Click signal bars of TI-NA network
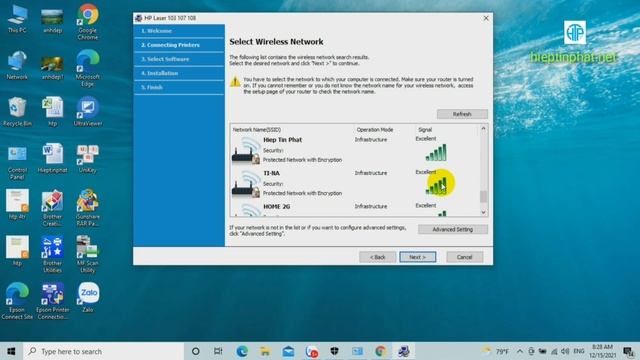 (436, 186)
